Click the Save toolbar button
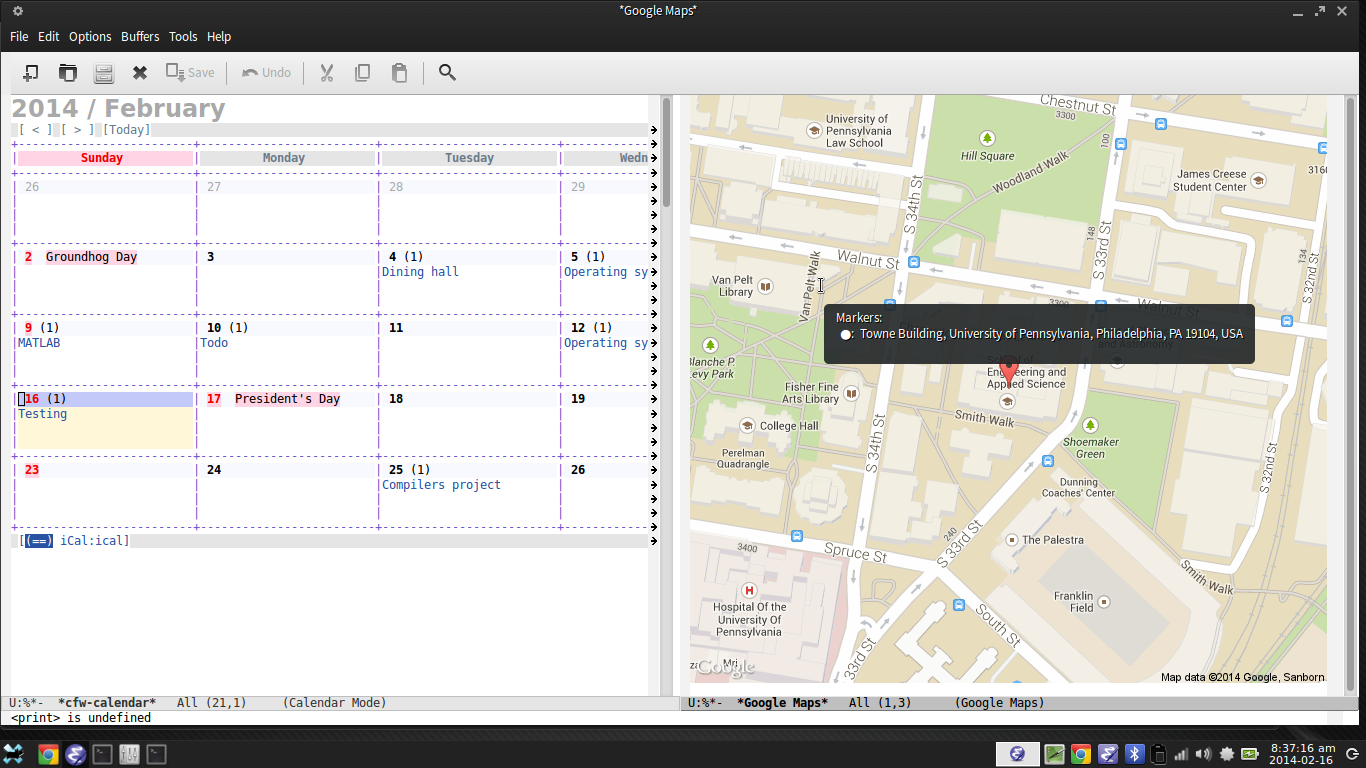 [190, 72]
